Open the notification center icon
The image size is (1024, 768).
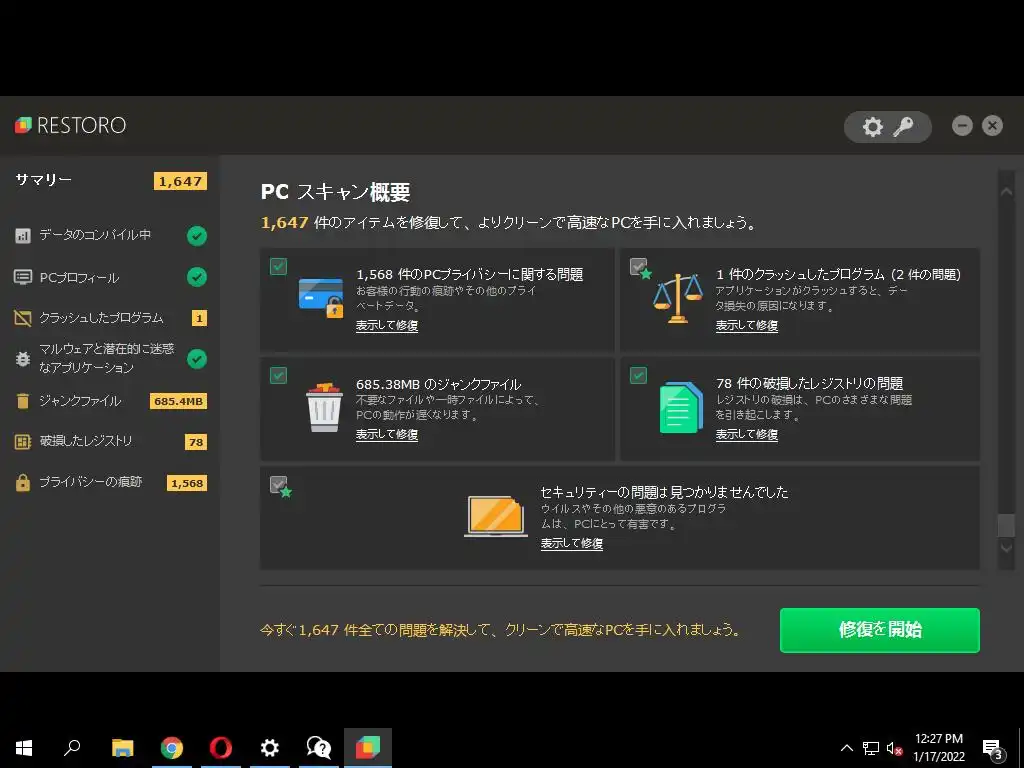pos(992,748)
